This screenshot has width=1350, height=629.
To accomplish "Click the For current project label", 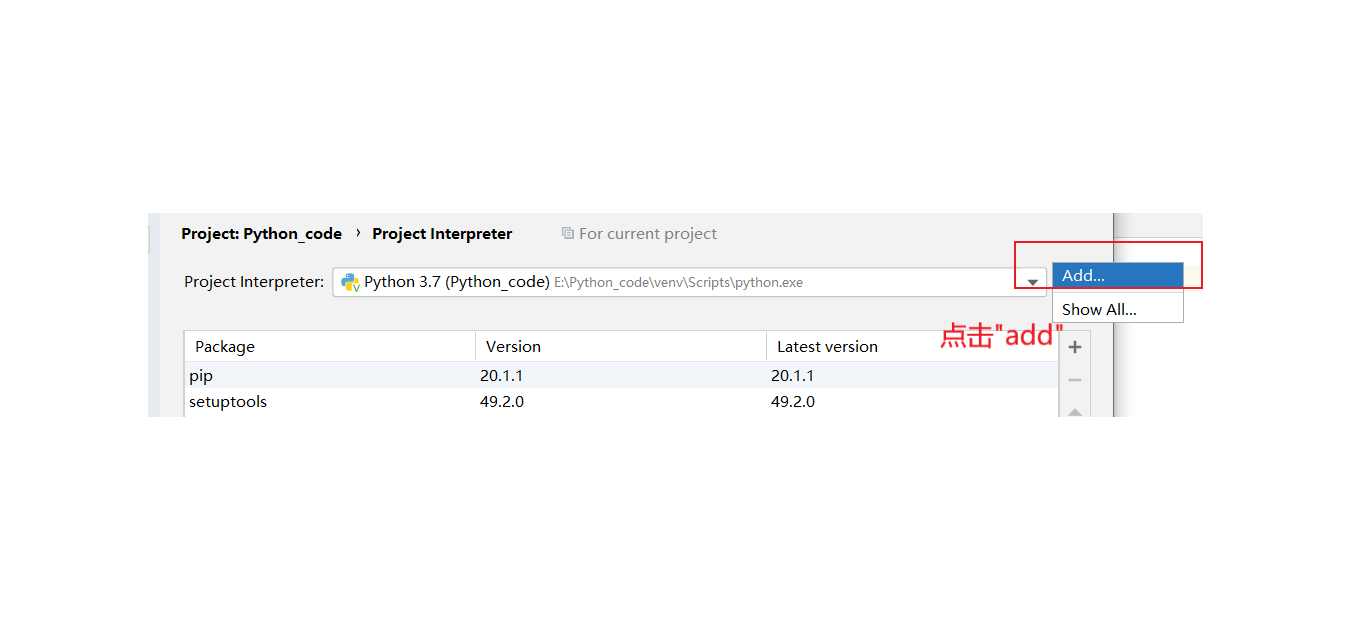I will pos(648,233).
